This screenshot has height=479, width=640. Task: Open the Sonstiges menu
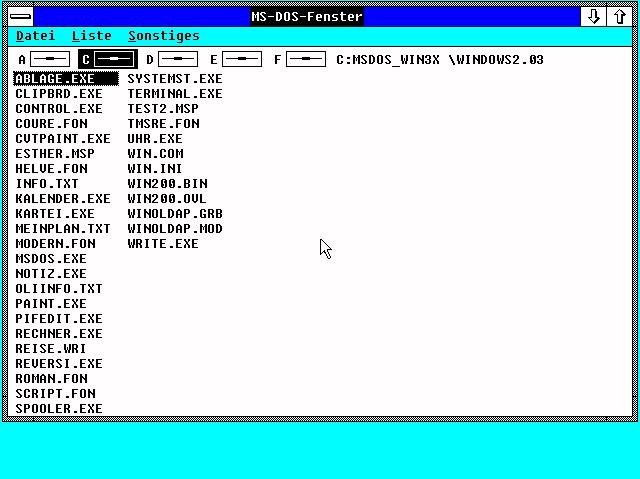[x=163, y=36]
